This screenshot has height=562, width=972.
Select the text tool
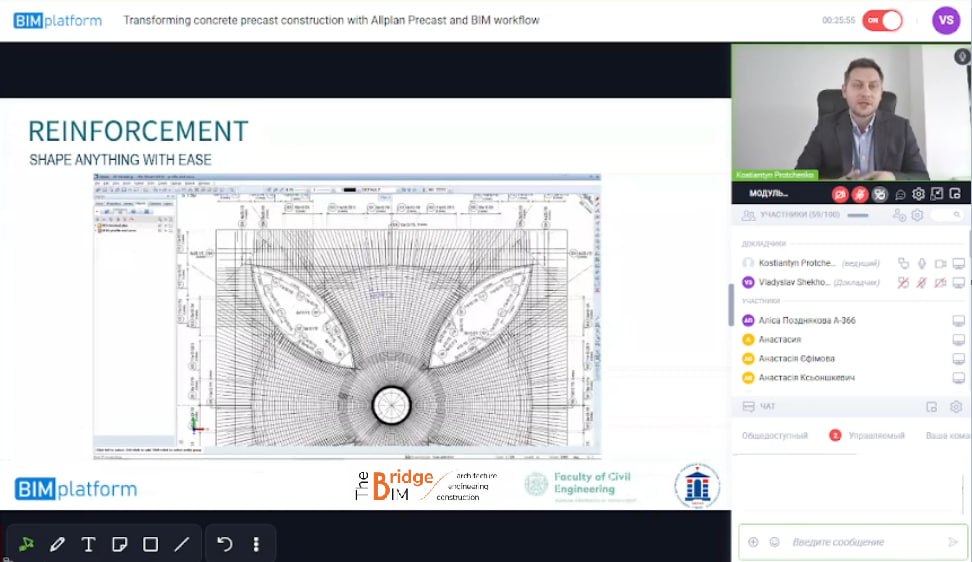point(88,544)
